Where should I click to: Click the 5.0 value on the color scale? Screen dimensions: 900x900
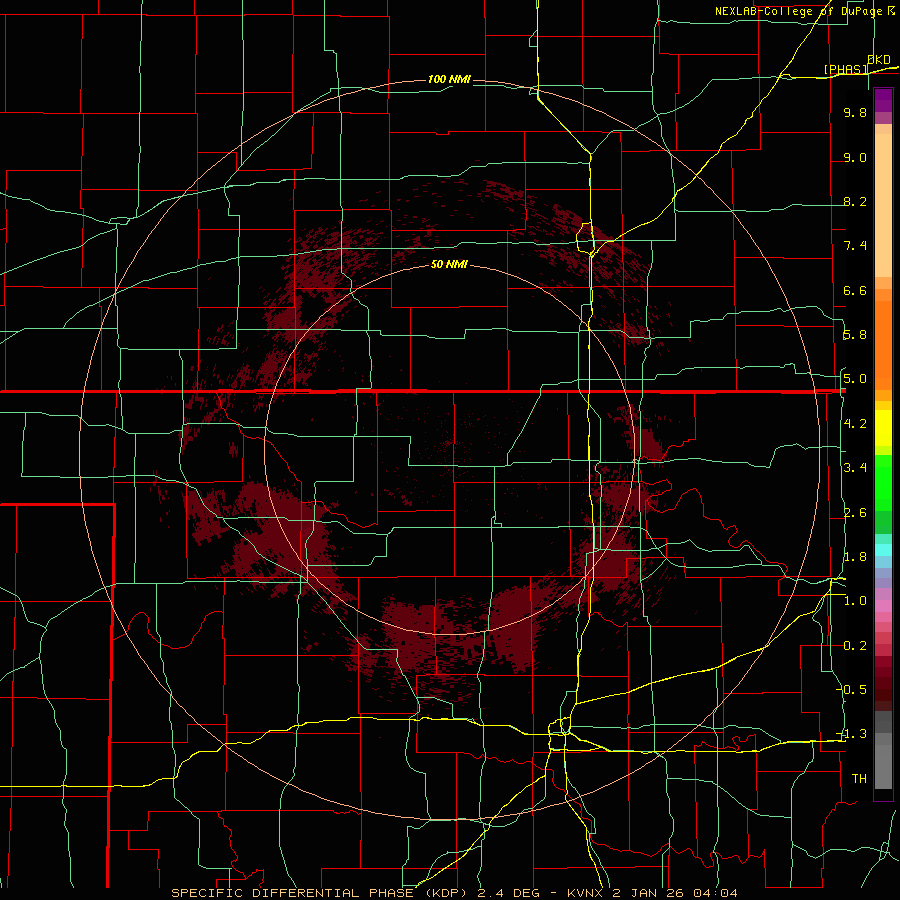tap(855, 379)
